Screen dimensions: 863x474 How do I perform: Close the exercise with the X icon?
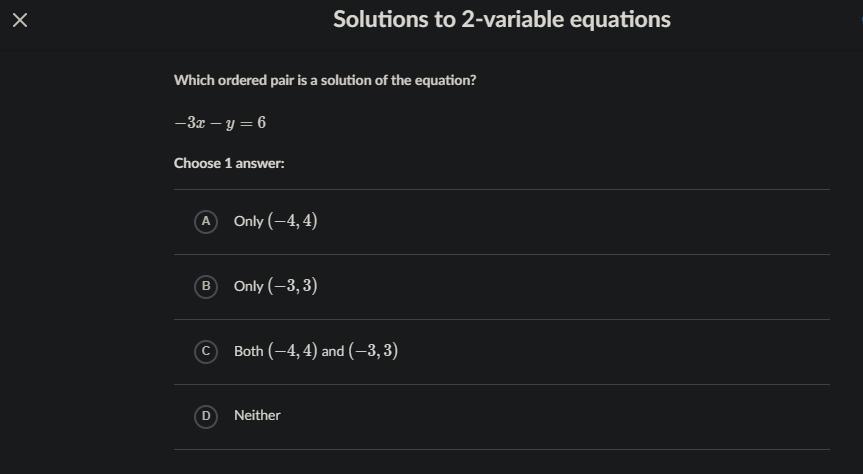click(19, 21)
